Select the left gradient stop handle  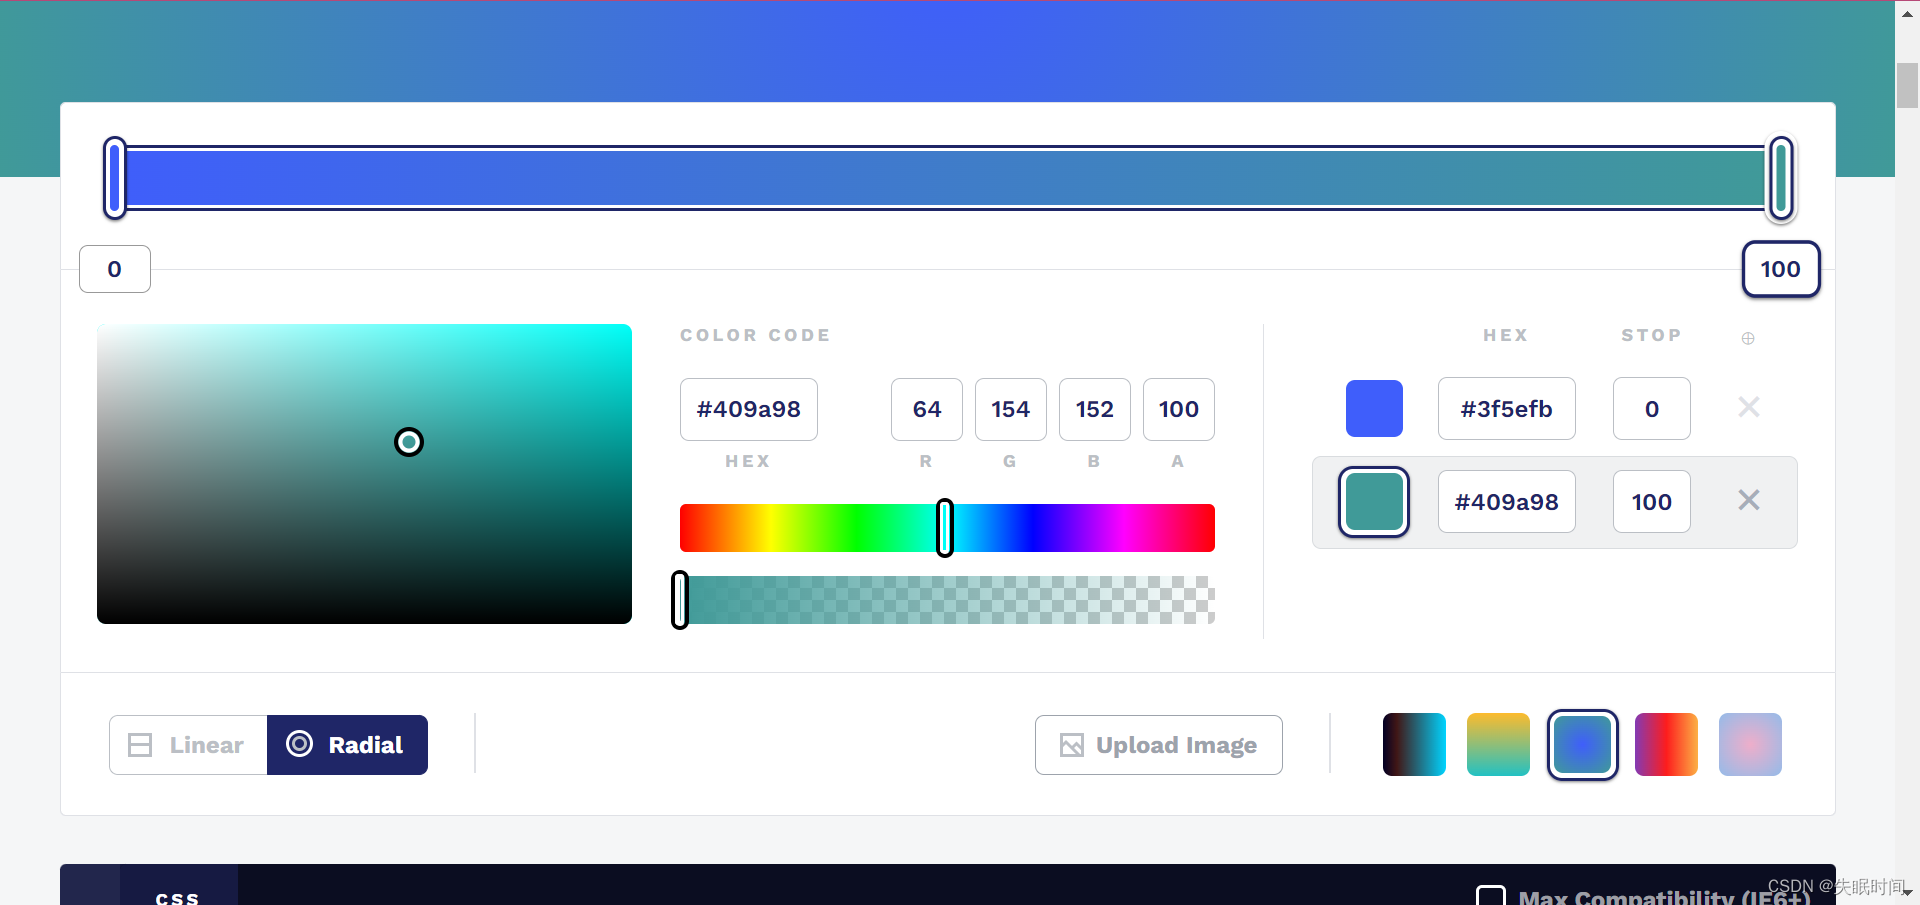click(115, 178)
